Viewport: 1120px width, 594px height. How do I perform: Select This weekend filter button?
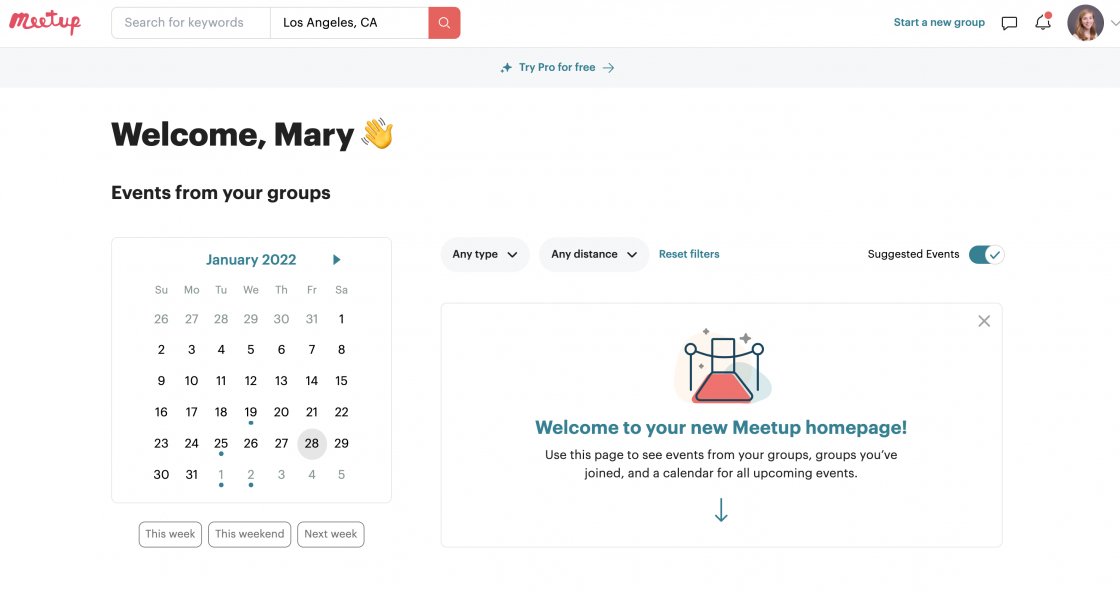(249, 534)
